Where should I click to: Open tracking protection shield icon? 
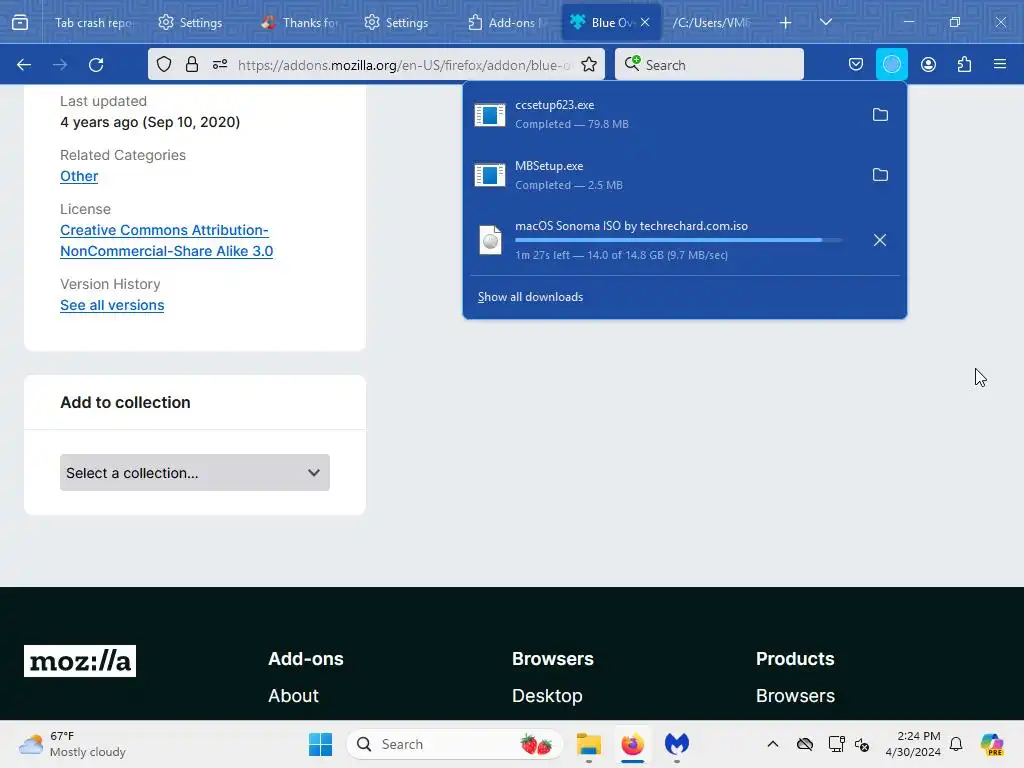coord(164,64)
